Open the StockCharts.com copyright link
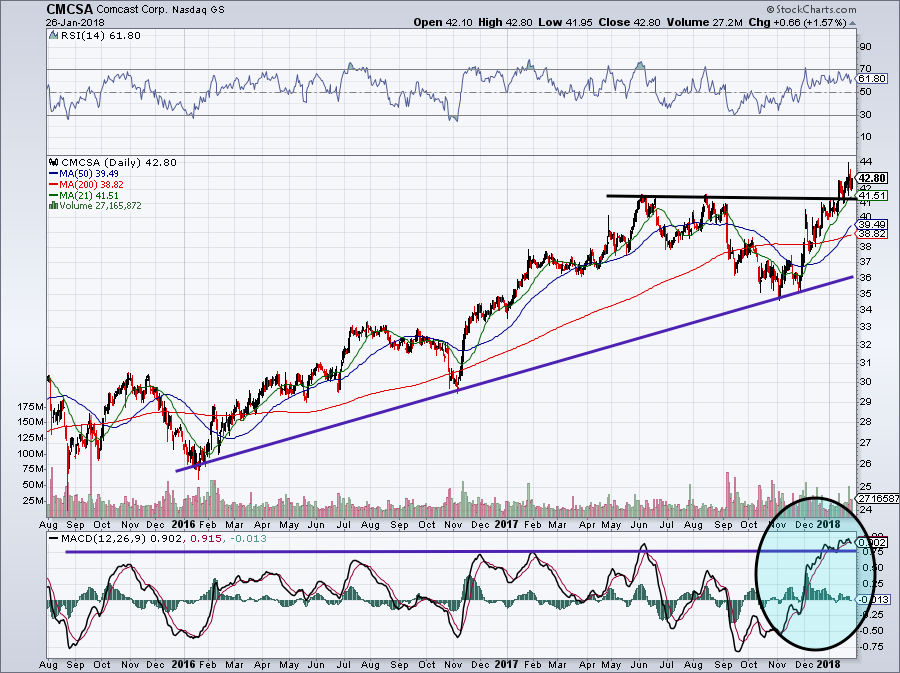This screenshot has width=900, height=673. pyautogui.click(x=812, y=9)
